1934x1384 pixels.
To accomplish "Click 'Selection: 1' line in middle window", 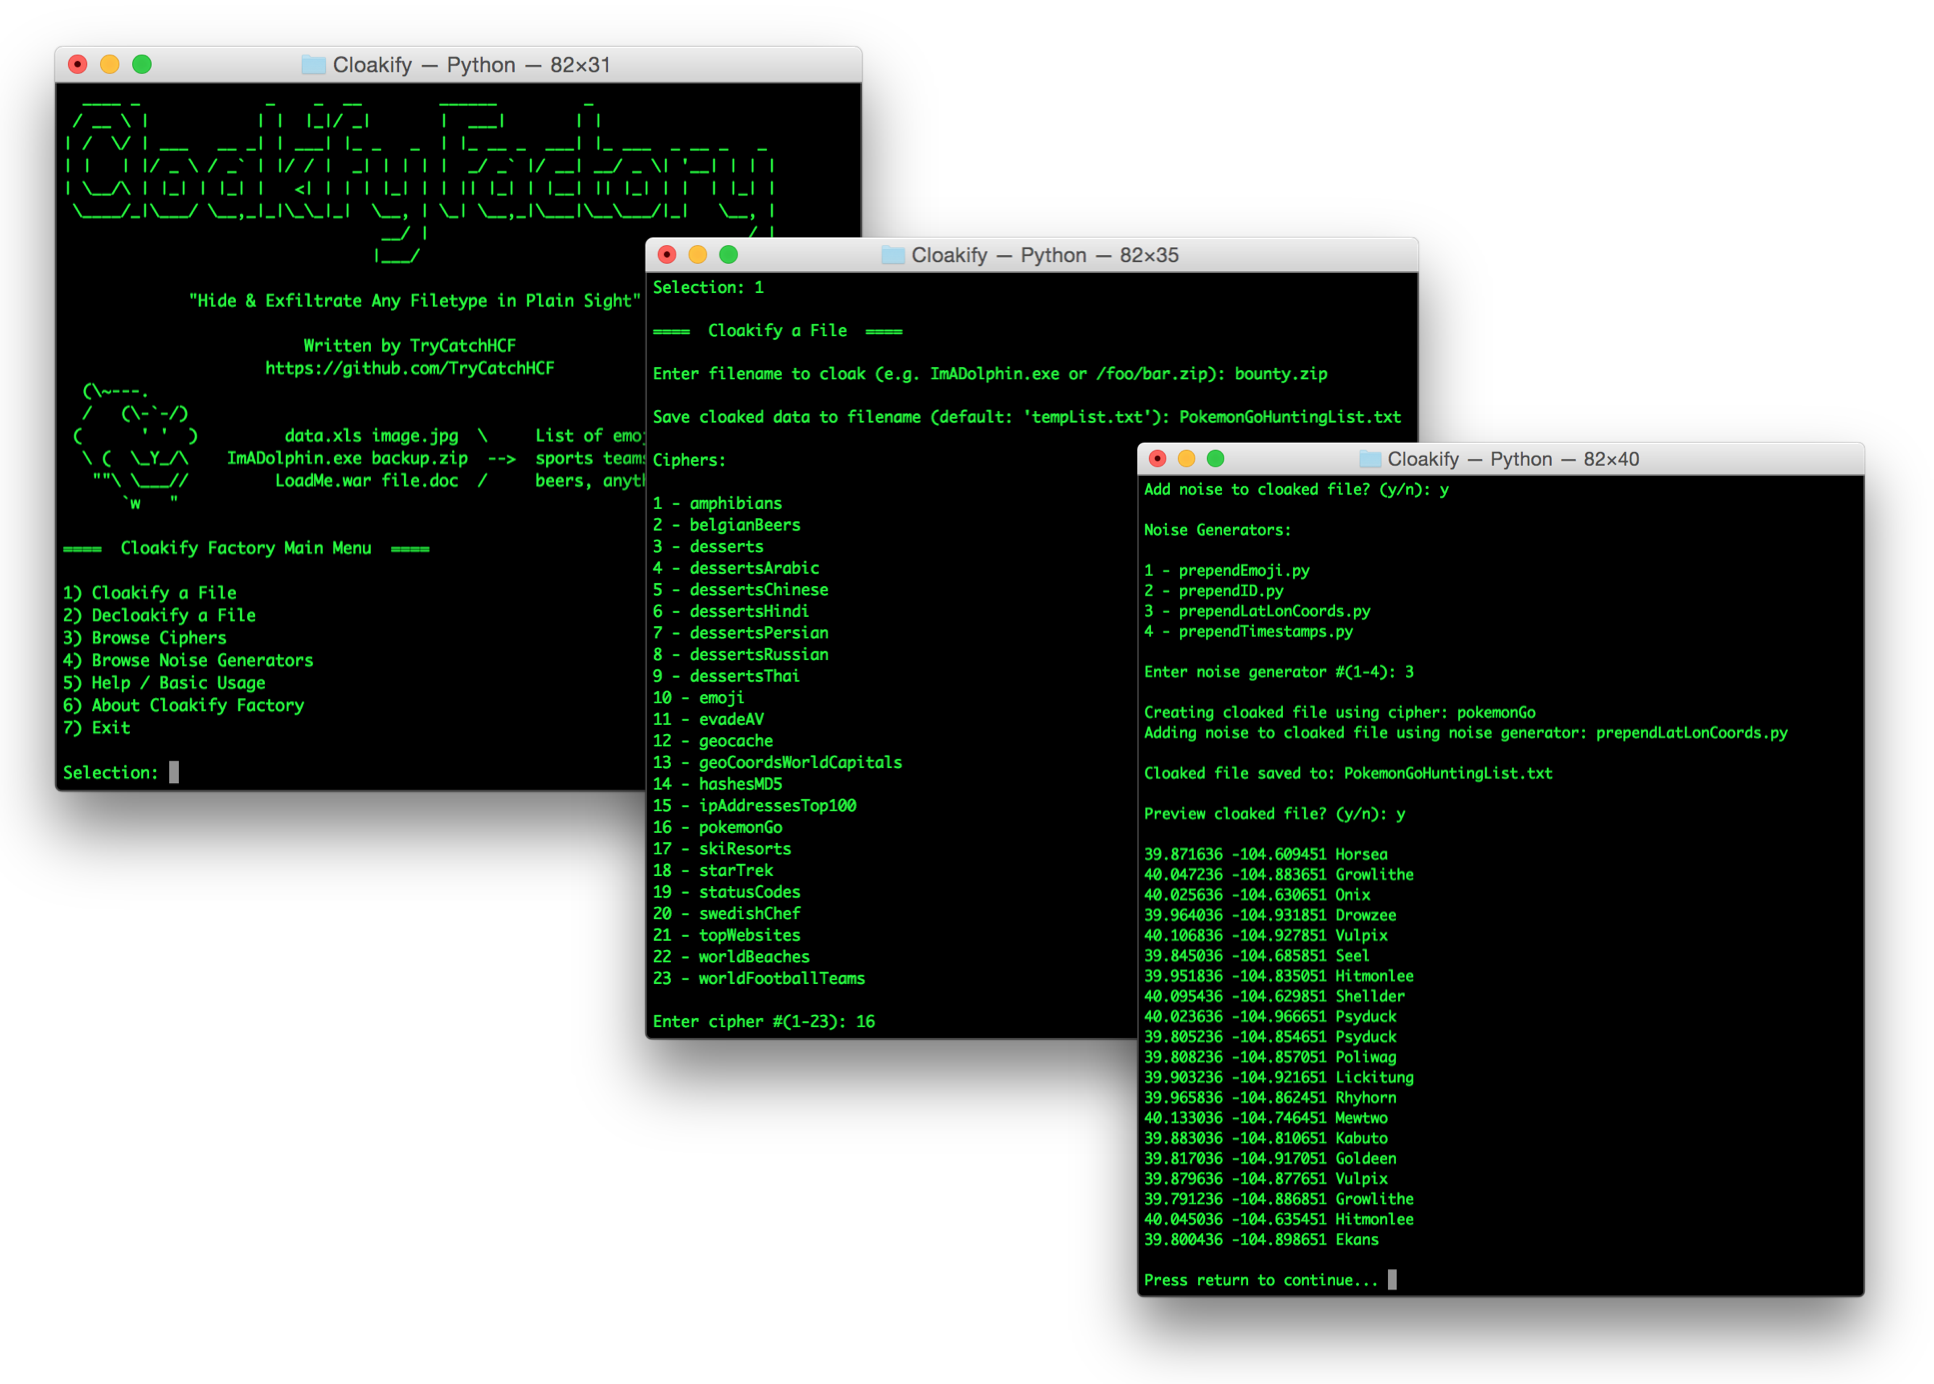I will (708, 287).
